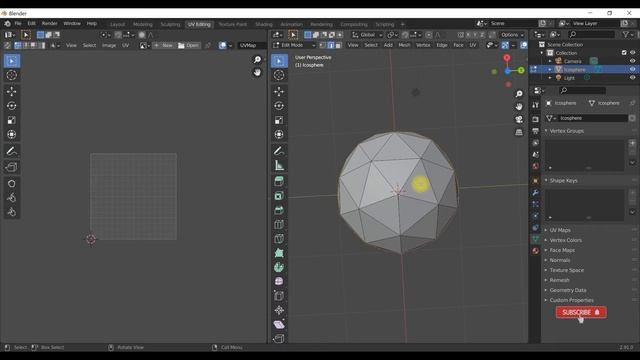This screenshot has height=360, width=640.
Task: Enable face select mode in the 3D viewport
Action: tap(338, 45)
